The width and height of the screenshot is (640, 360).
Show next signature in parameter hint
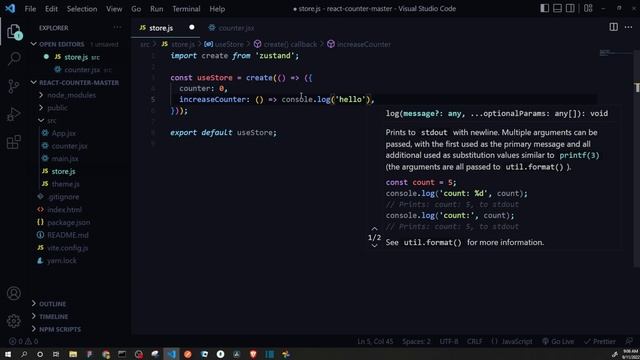point(374,246)
